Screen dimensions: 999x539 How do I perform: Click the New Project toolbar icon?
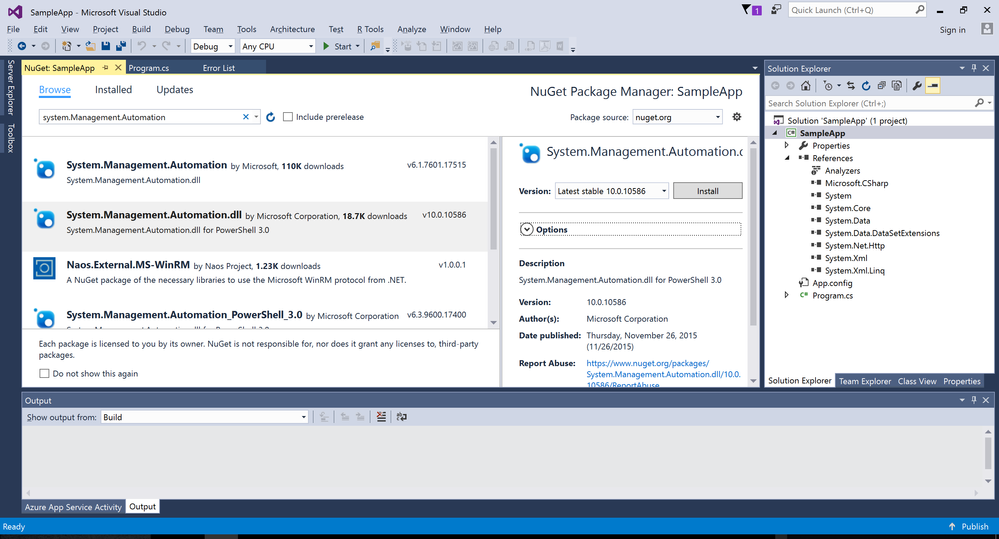click(66, 46)
